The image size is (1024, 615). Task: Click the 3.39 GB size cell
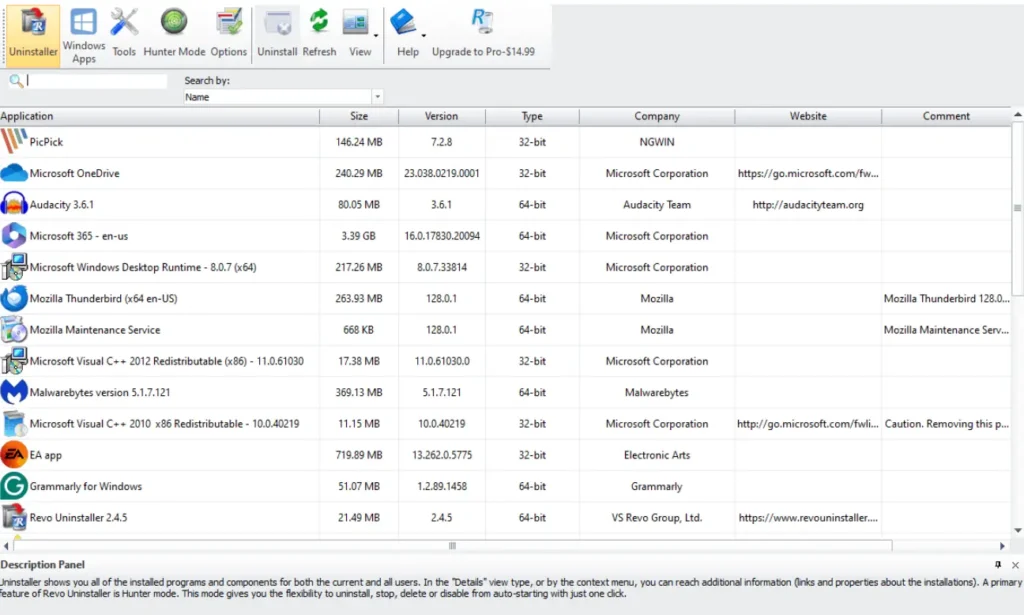tap(359, 236)
